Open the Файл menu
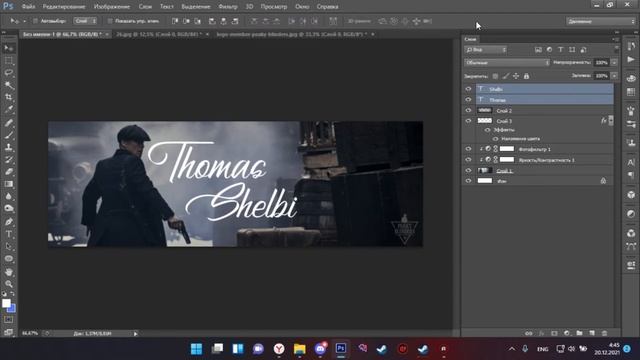This screenshot has width=640, height=360. [28, 7]
